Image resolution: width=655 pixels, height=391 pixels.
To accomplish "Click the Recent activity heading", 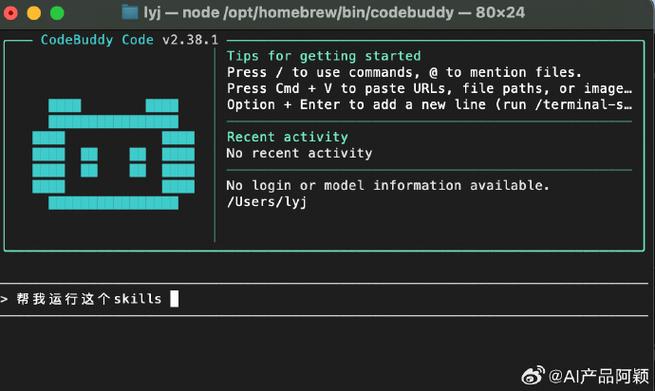I will coord(287,137).
